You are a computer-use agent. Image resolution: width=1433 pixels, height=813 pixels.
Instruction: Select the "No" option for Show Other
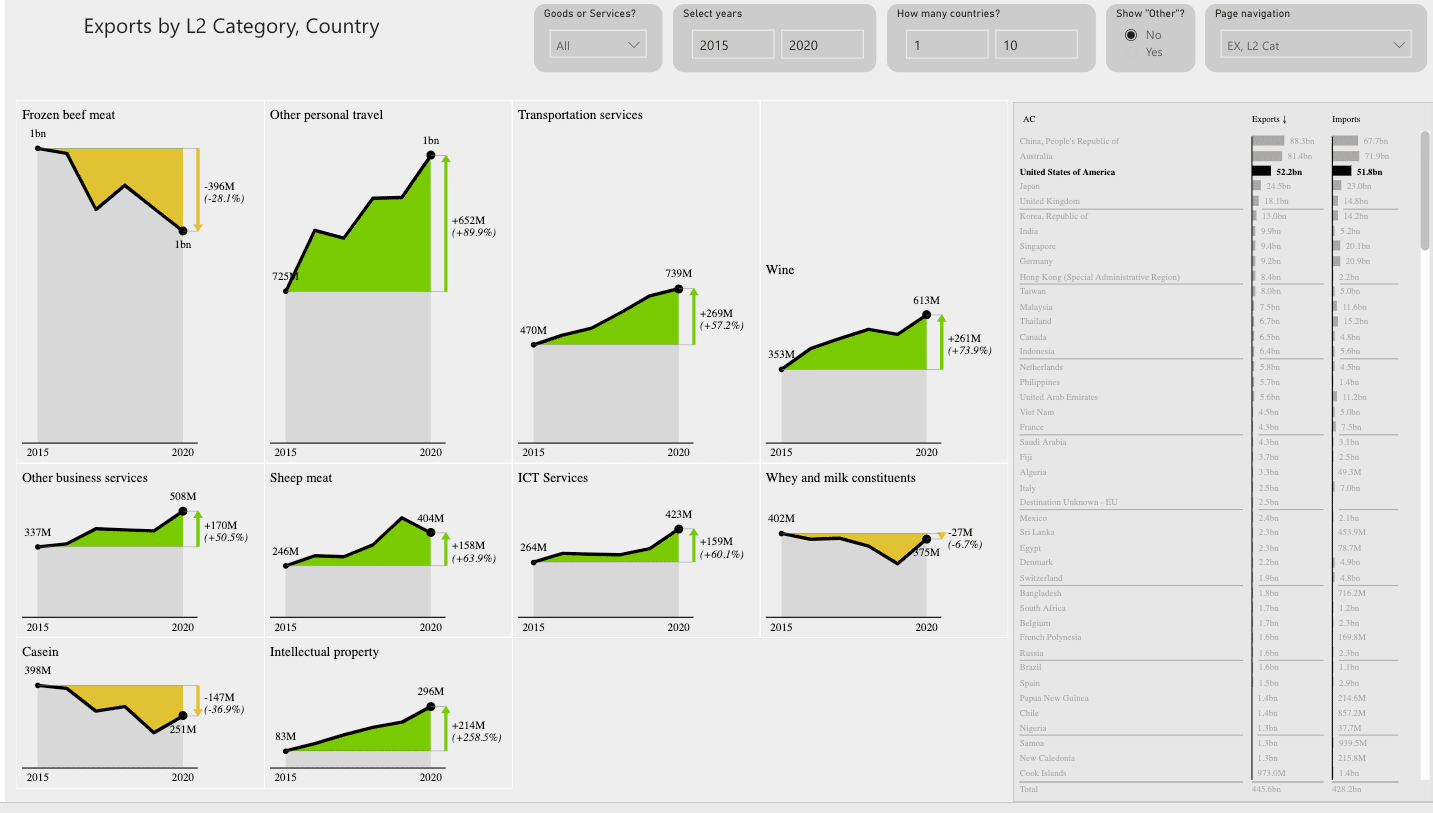[x=1131, y=35]
